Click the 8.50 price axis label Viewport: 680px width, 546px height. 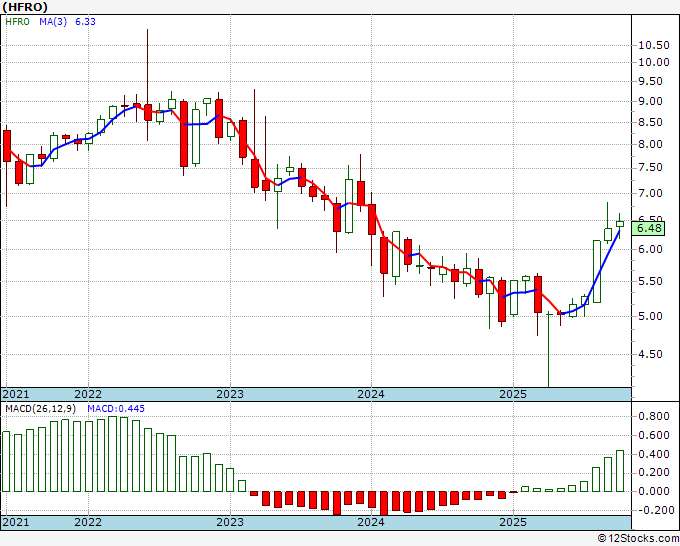click(650, 123)
